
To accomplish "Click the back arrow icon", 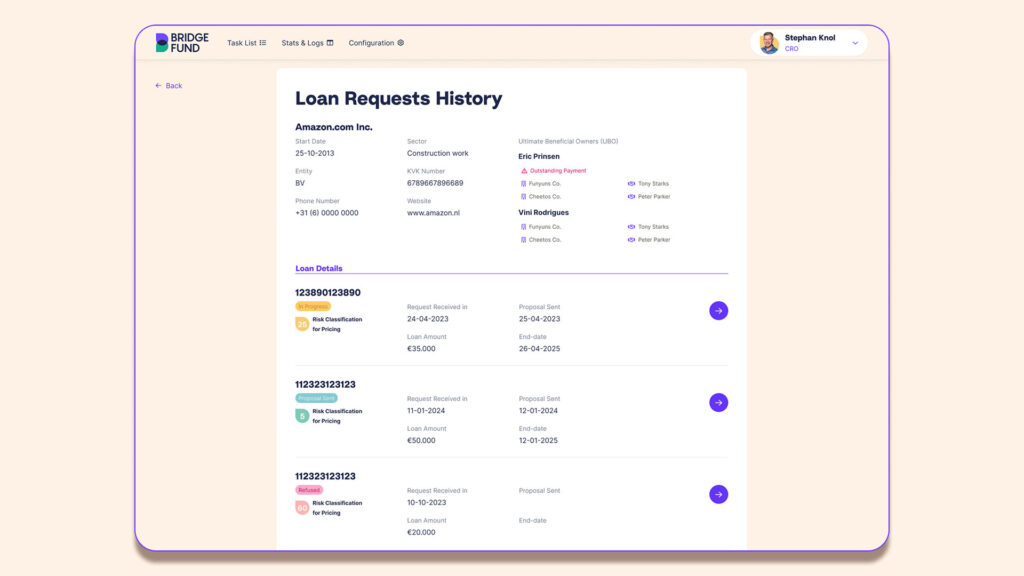I will point(158,86).
